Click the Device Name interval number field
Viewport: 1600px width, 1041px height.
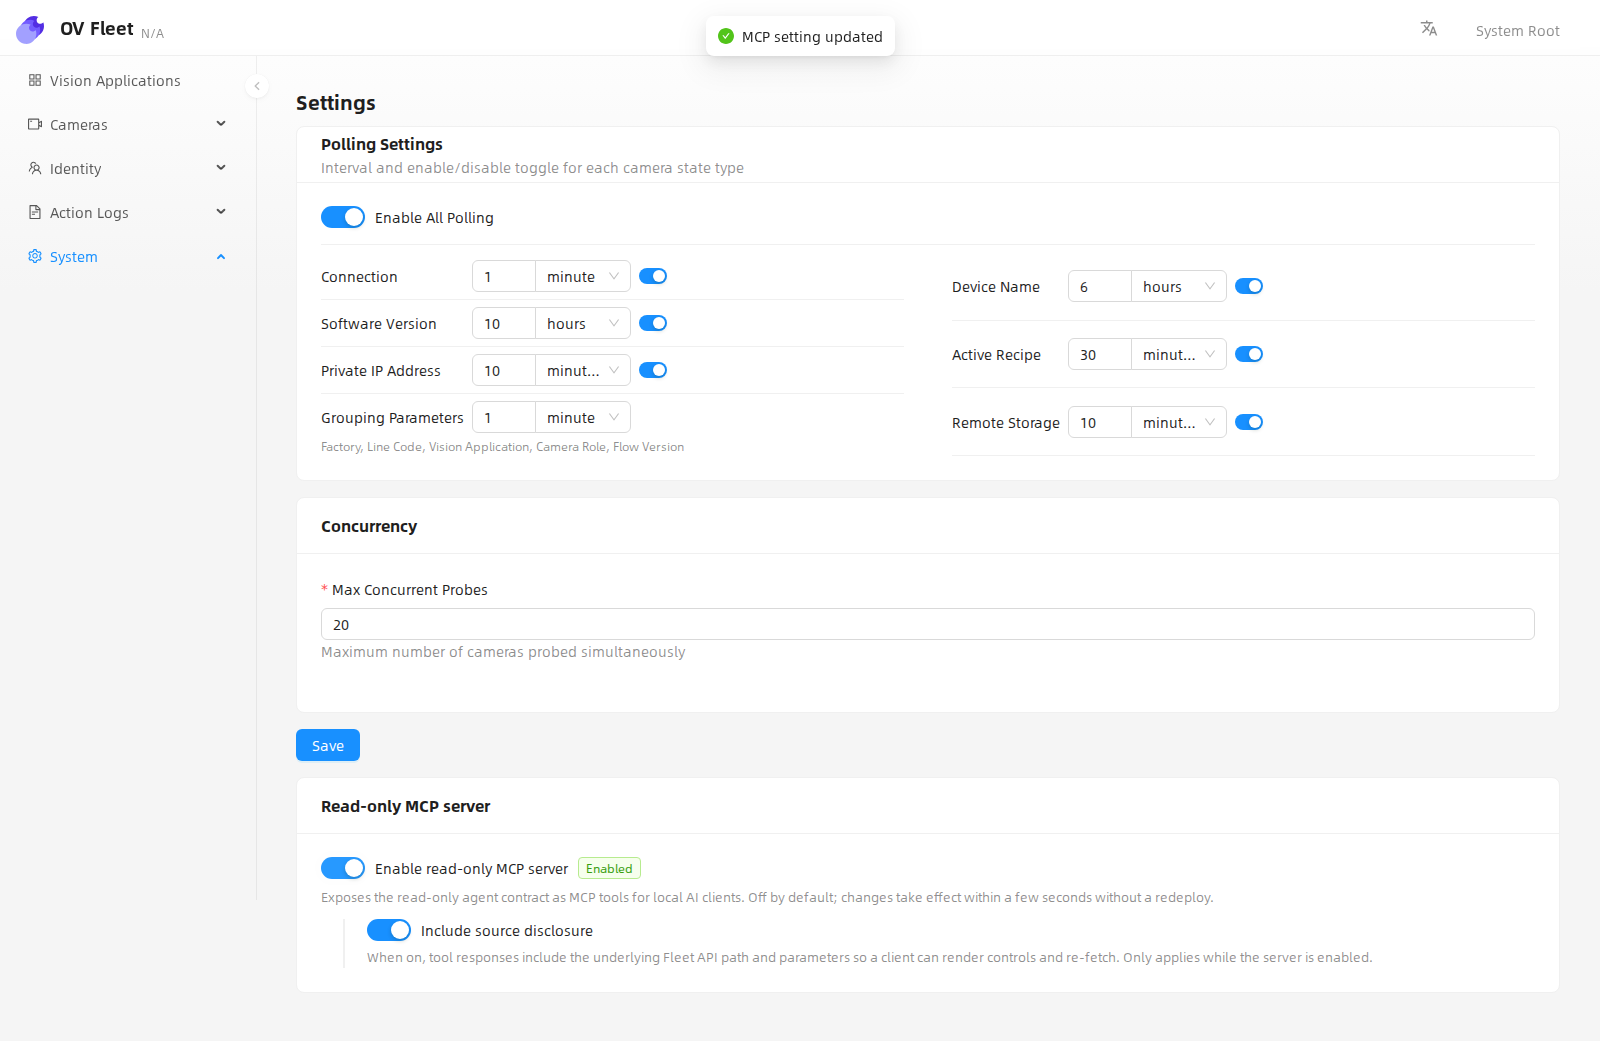1100,286
